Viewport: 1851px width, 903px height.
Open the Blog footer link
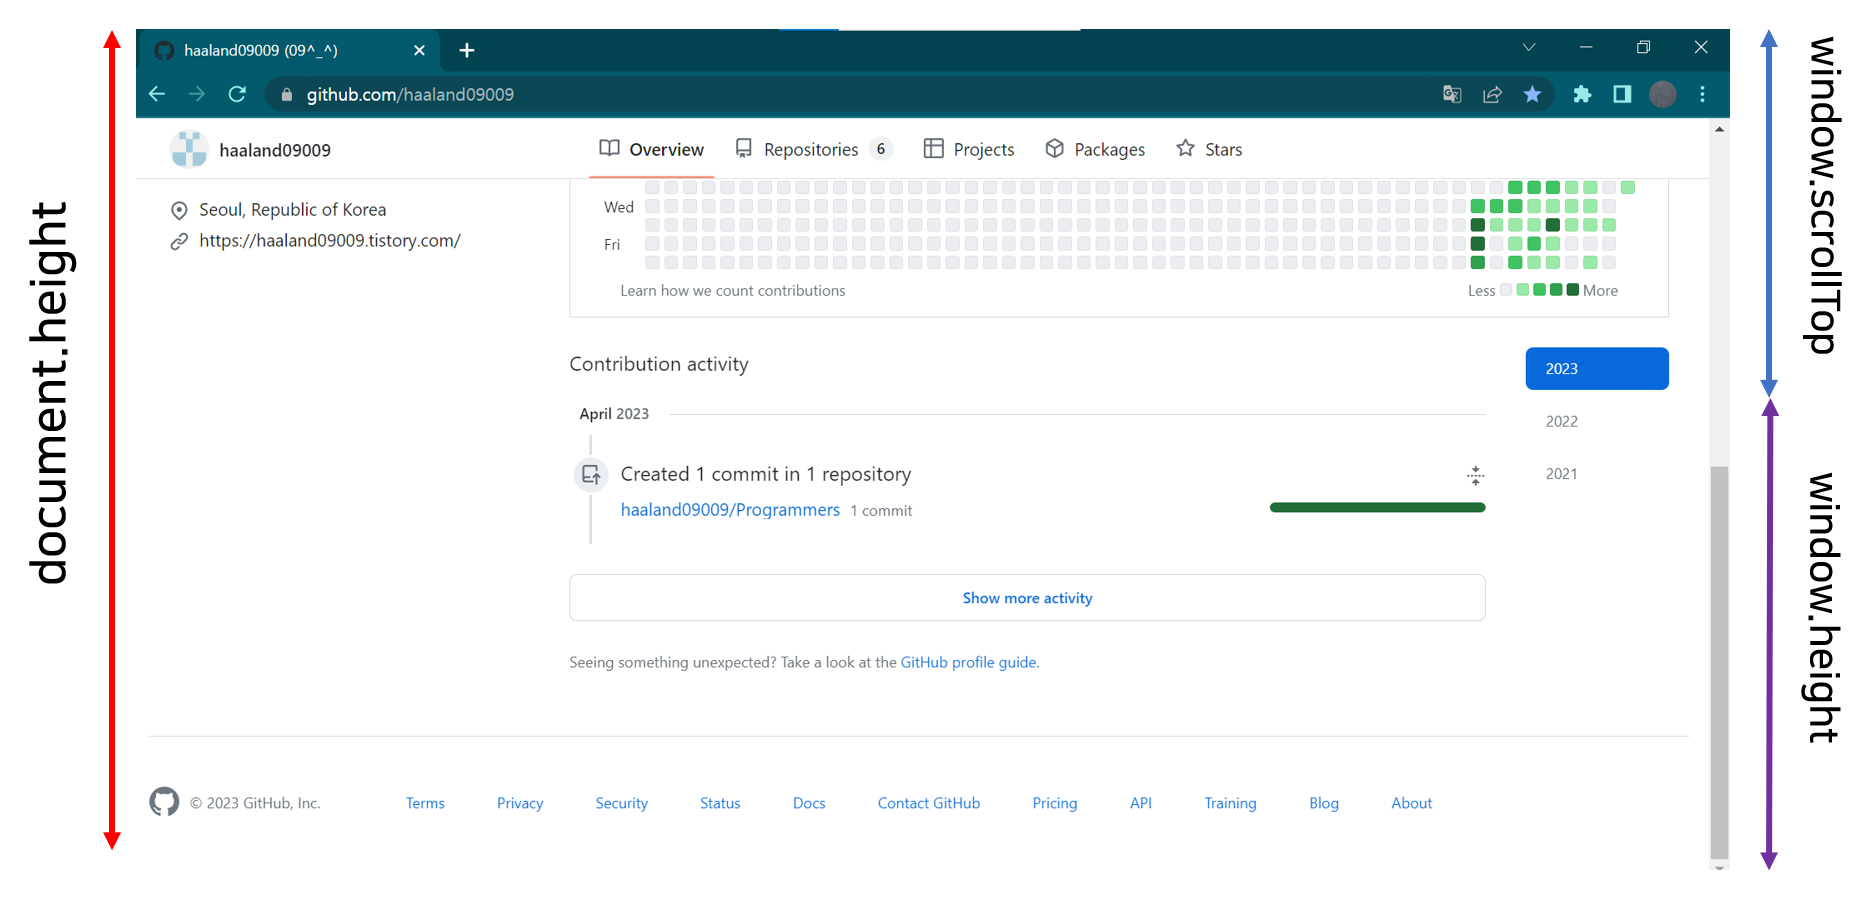tap(1324, 803)
